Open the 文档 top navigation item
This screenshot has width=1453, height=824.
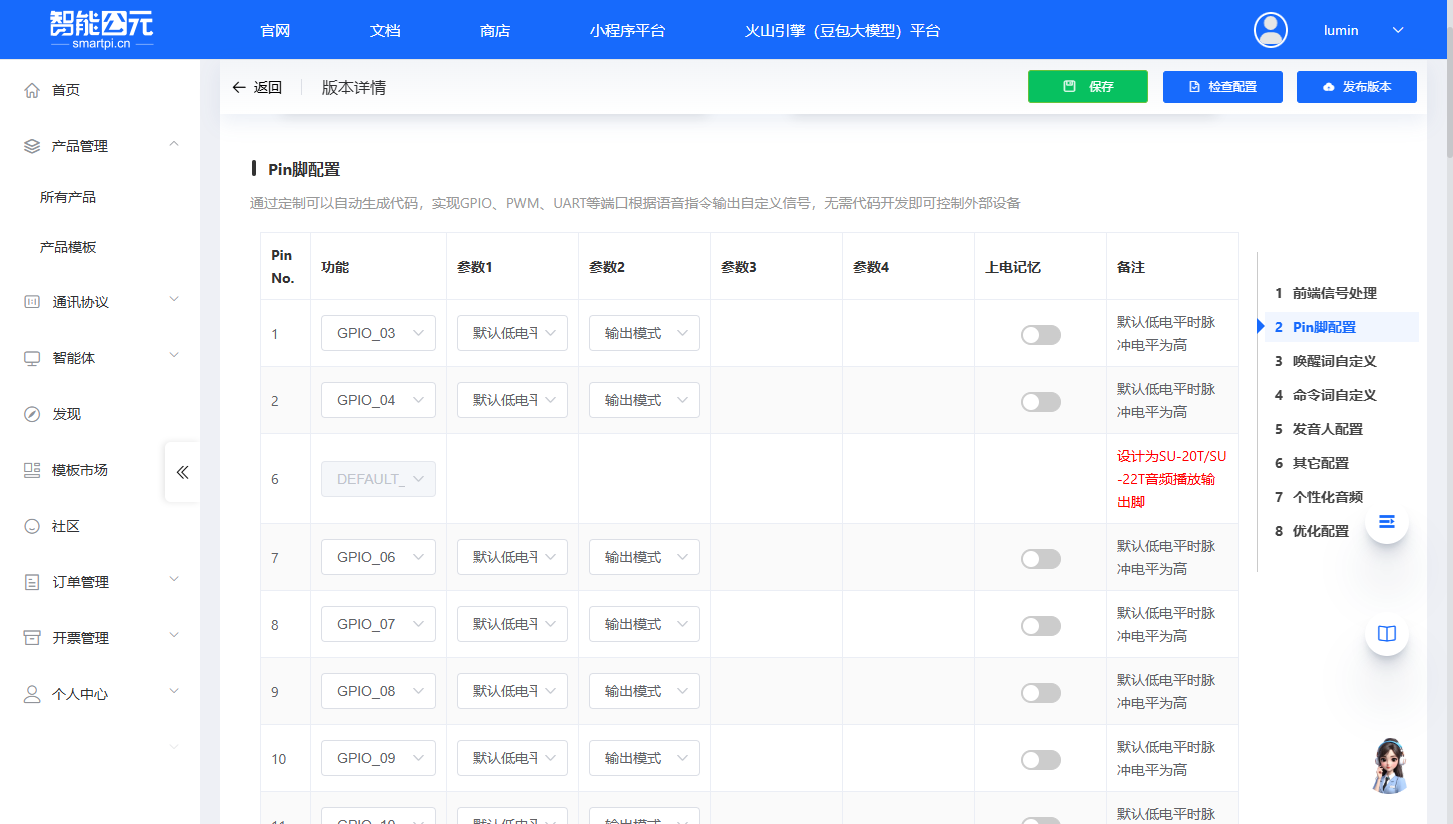385,30
